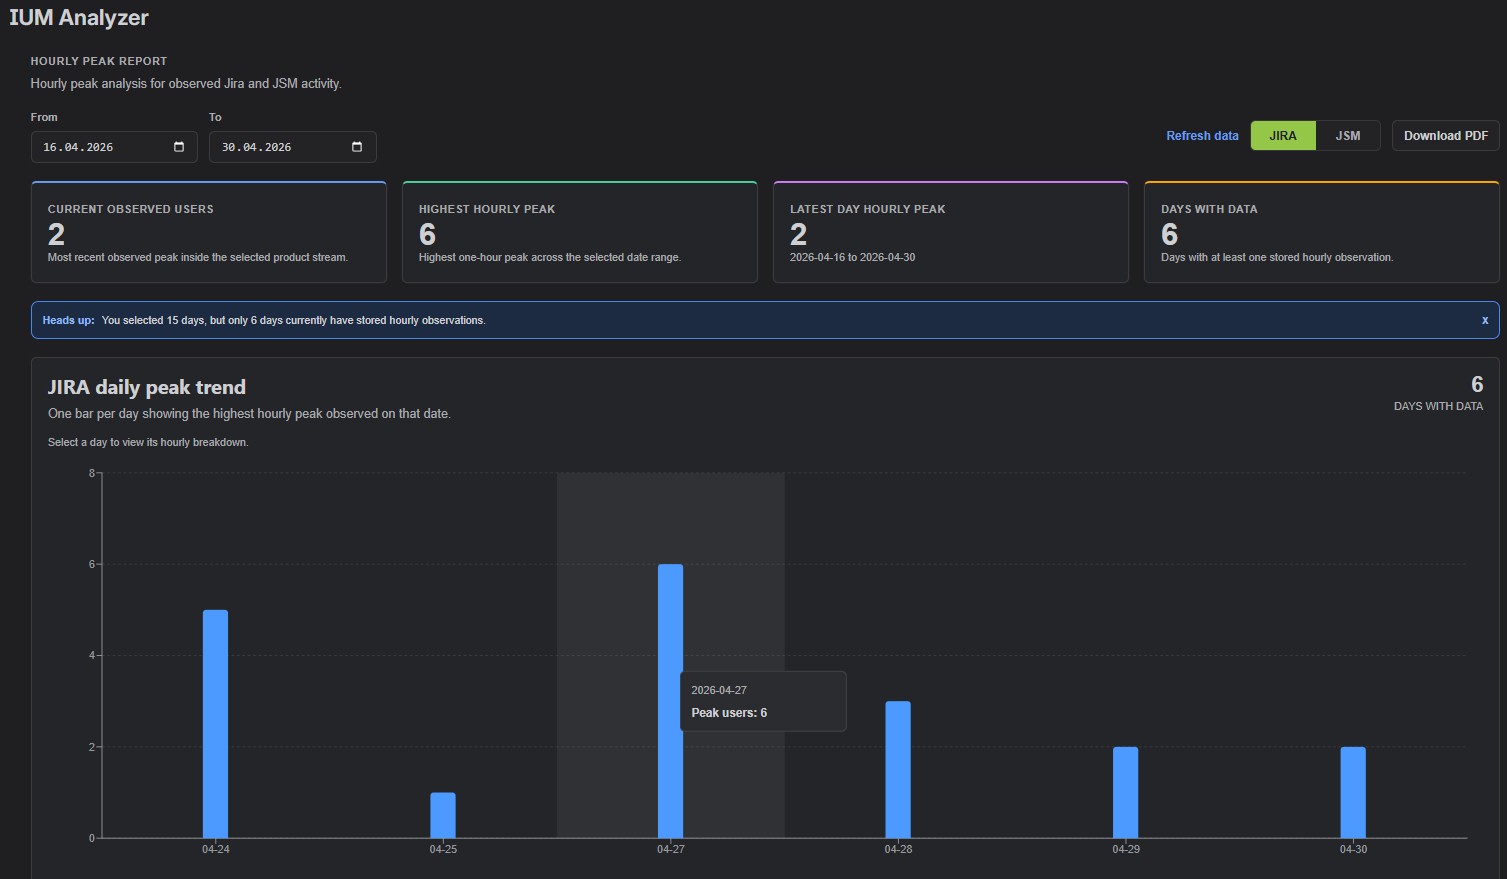Select the 04-24 bar in the chart

(x=215, y=724)
